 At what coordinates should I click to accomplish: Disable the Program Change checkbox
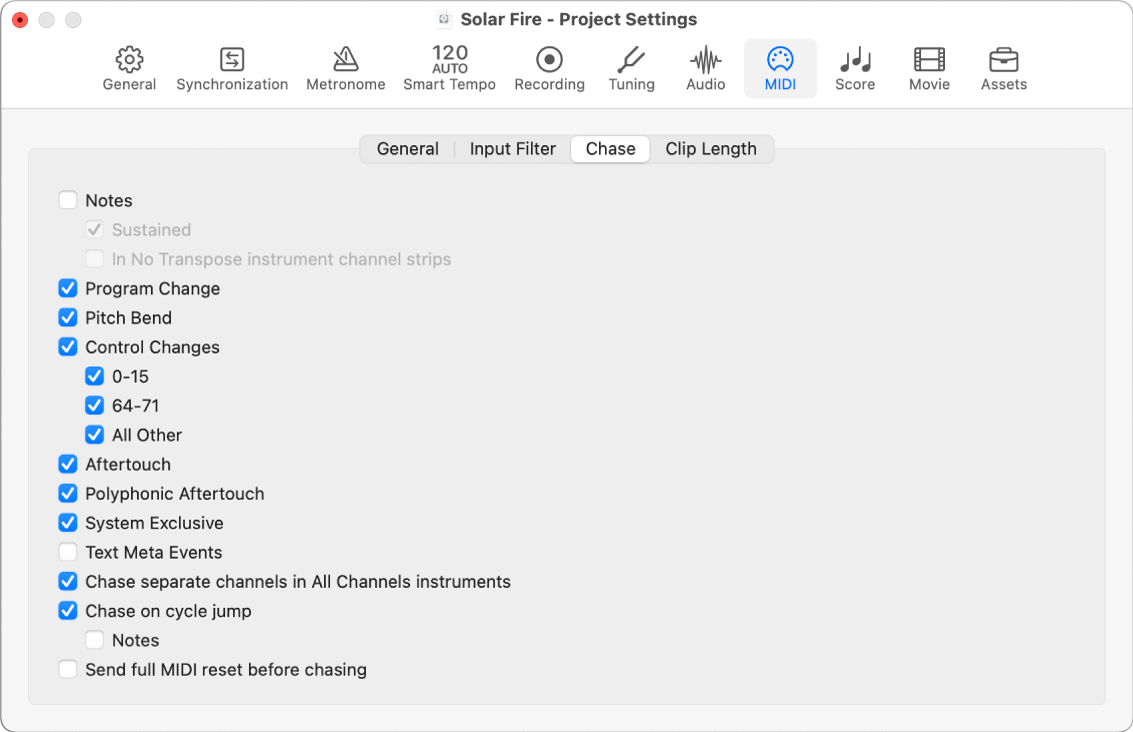[68, 288]
